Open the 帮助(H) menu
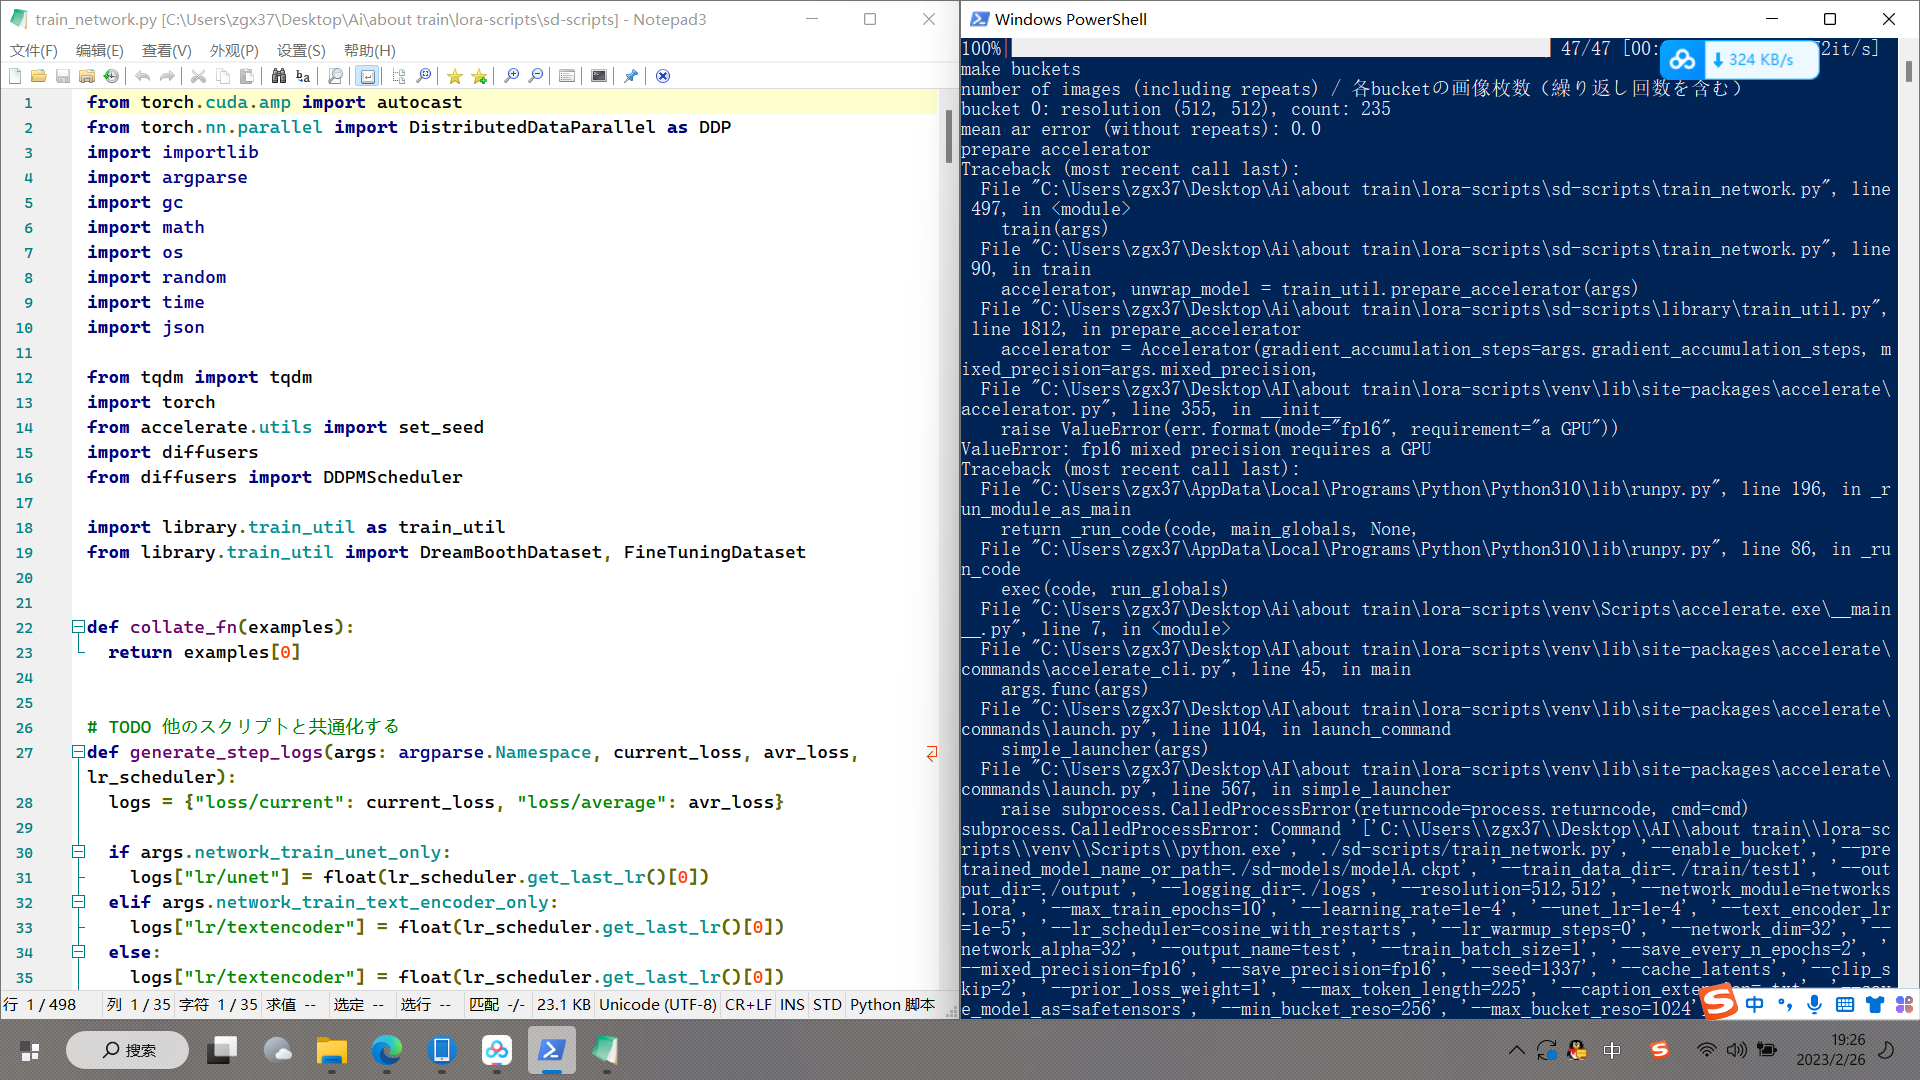Screen dimensions: 1920x1080 (369, 50)
